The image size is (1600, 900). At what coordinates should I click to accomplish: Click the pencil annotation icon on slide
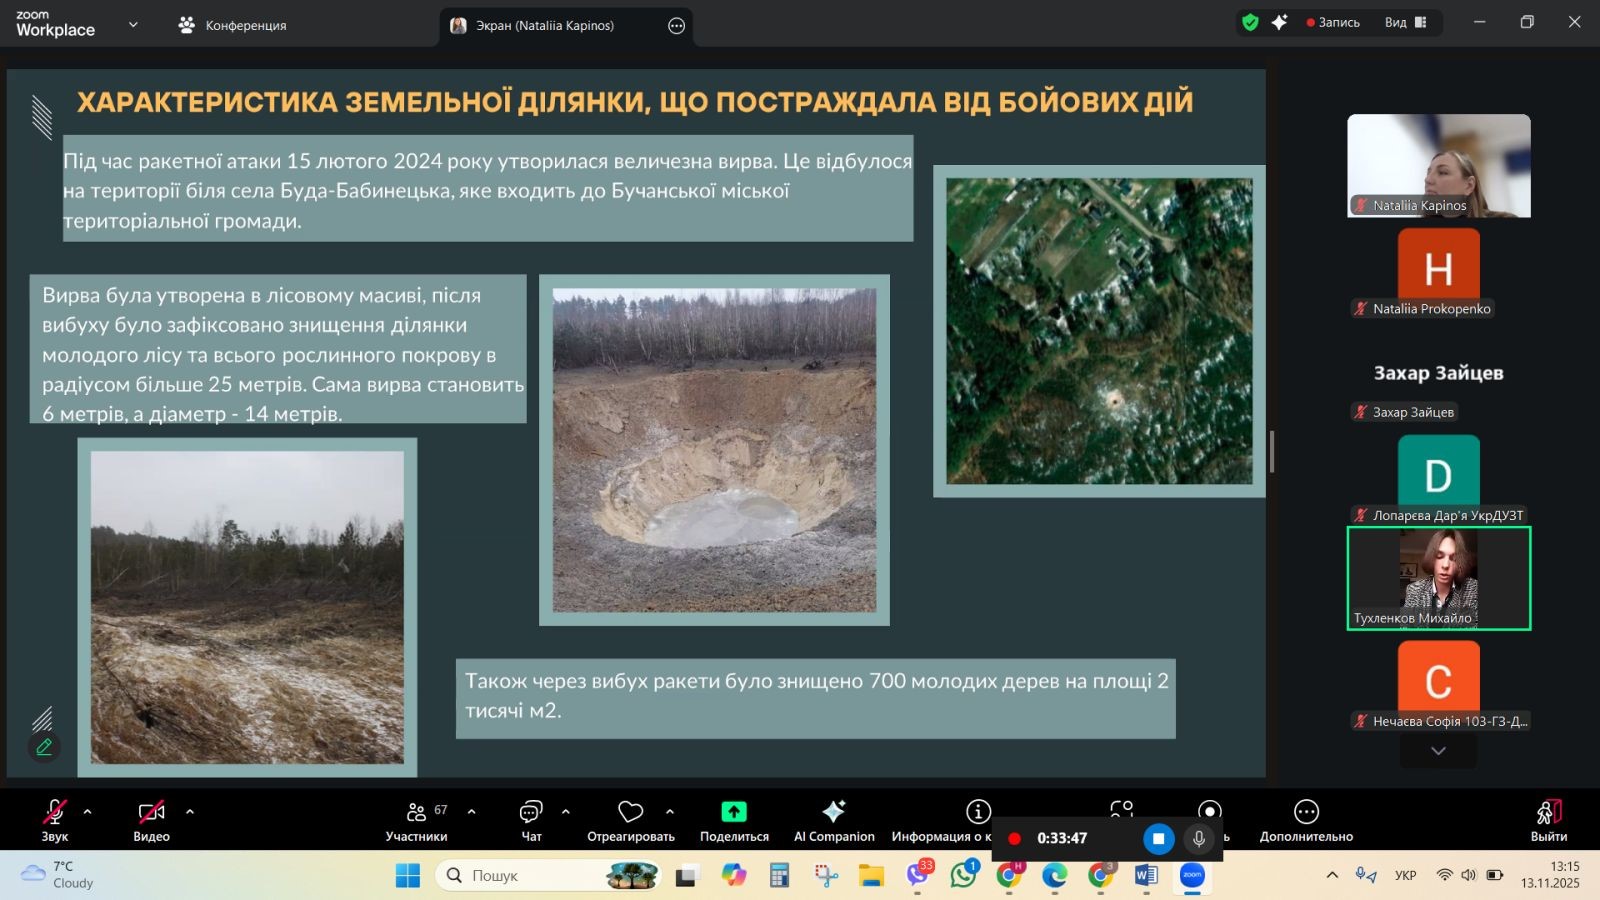coord(44,747)
